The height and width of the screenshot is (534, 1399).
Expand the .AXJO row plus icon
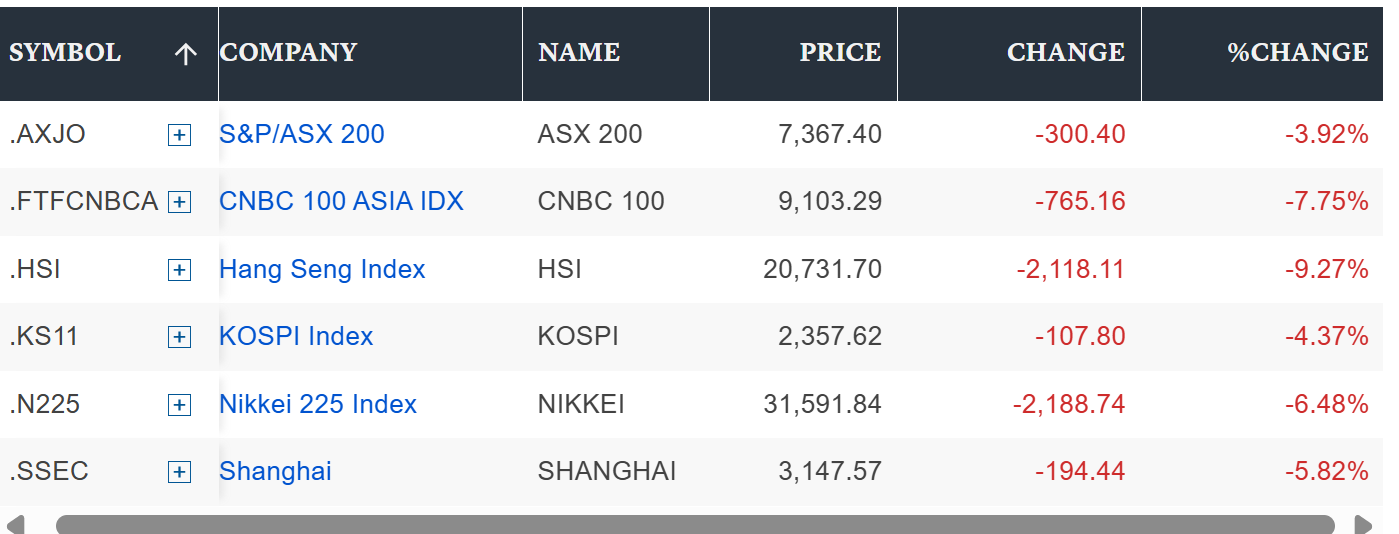pyautogui.click(x=179, y=135)
